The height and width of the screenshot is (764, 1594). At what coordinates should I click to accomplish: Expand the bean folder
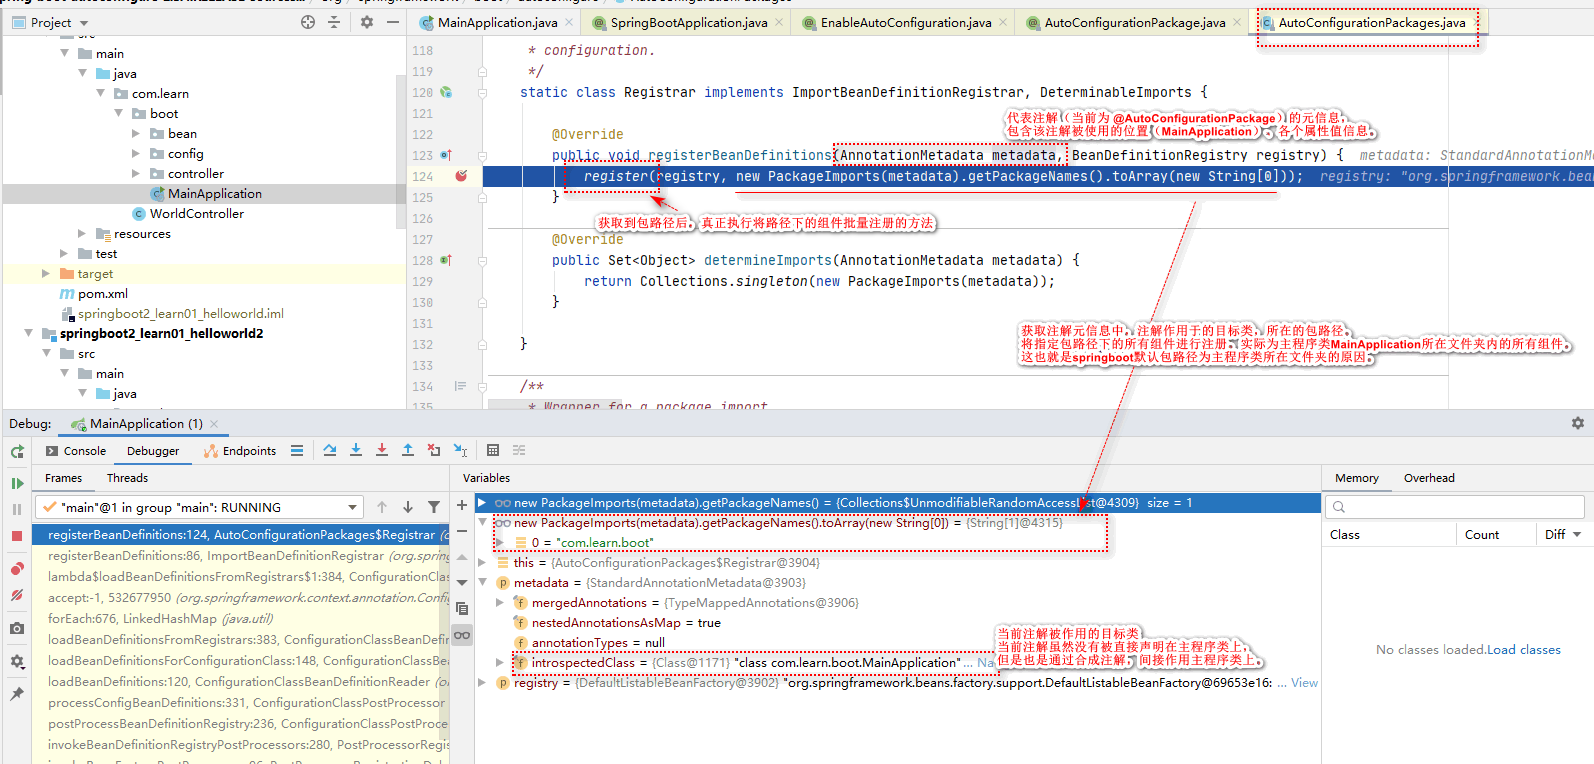pyautogui.click(x=136, y=133)
